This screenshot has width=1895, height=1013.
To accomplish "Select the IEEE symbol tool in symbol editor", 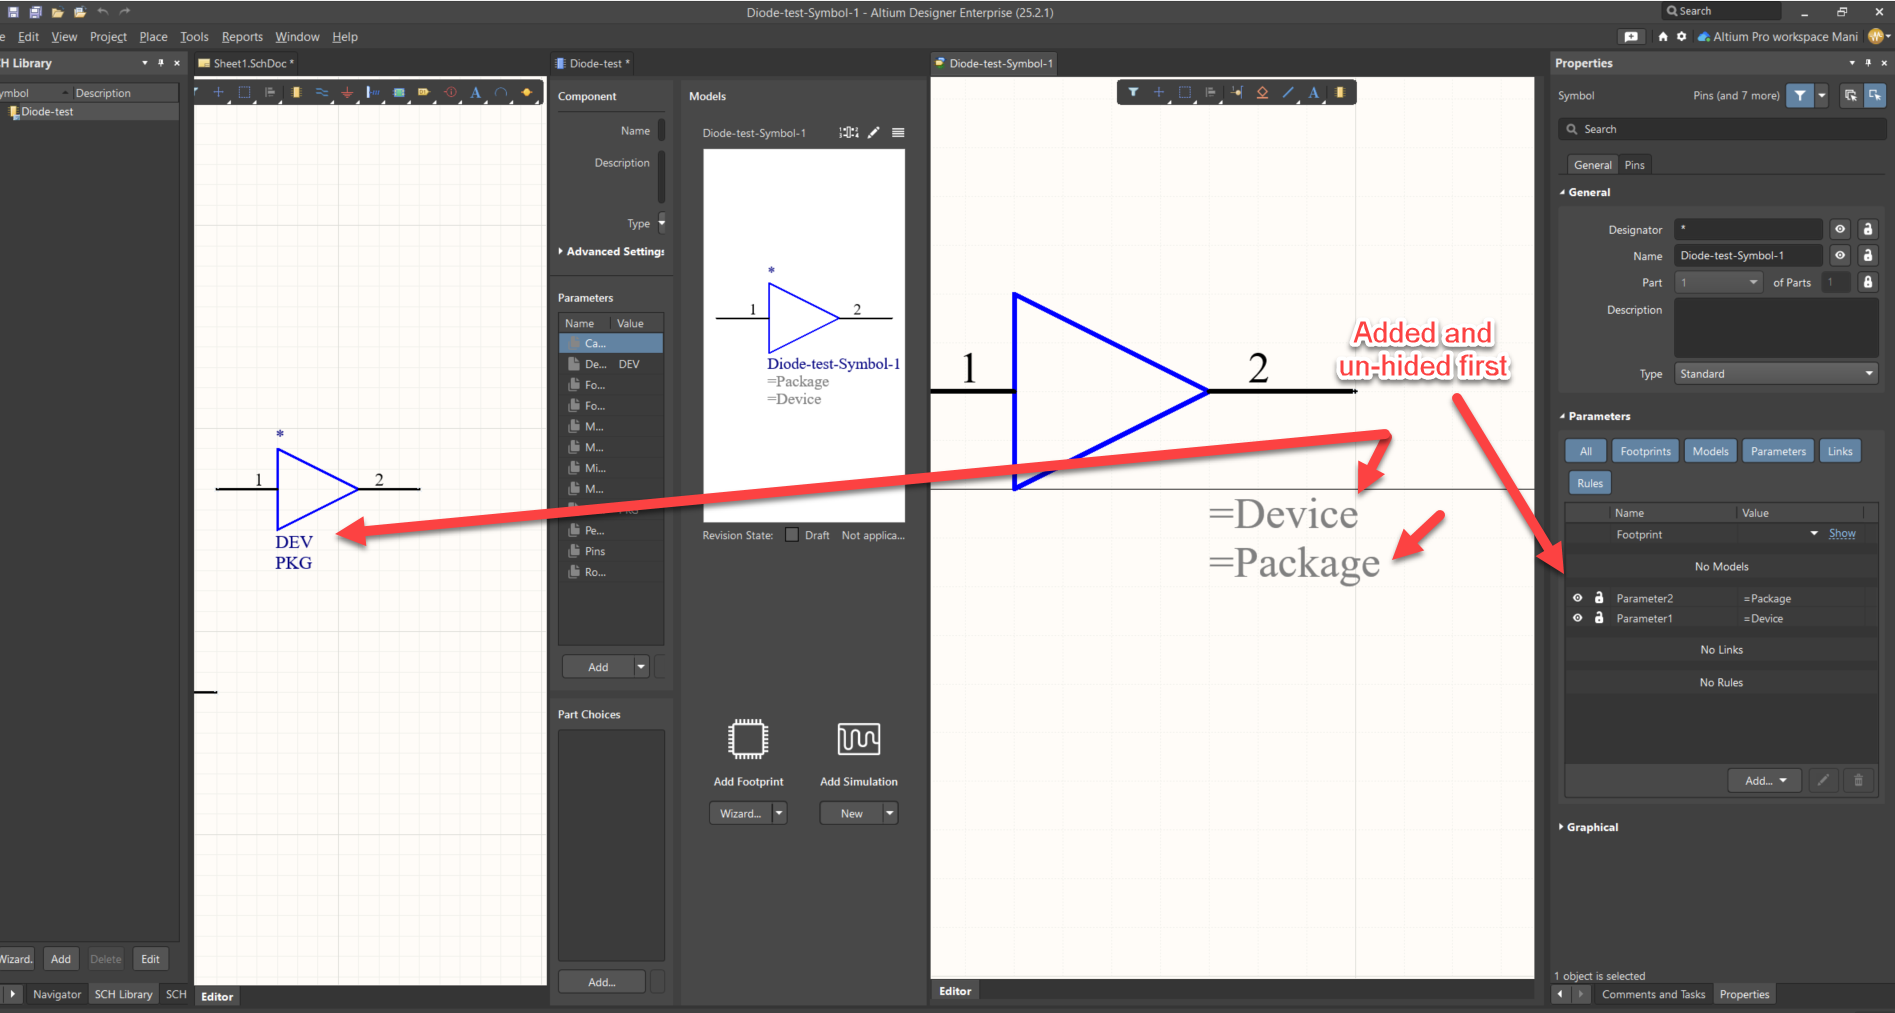I will 1262,92.
